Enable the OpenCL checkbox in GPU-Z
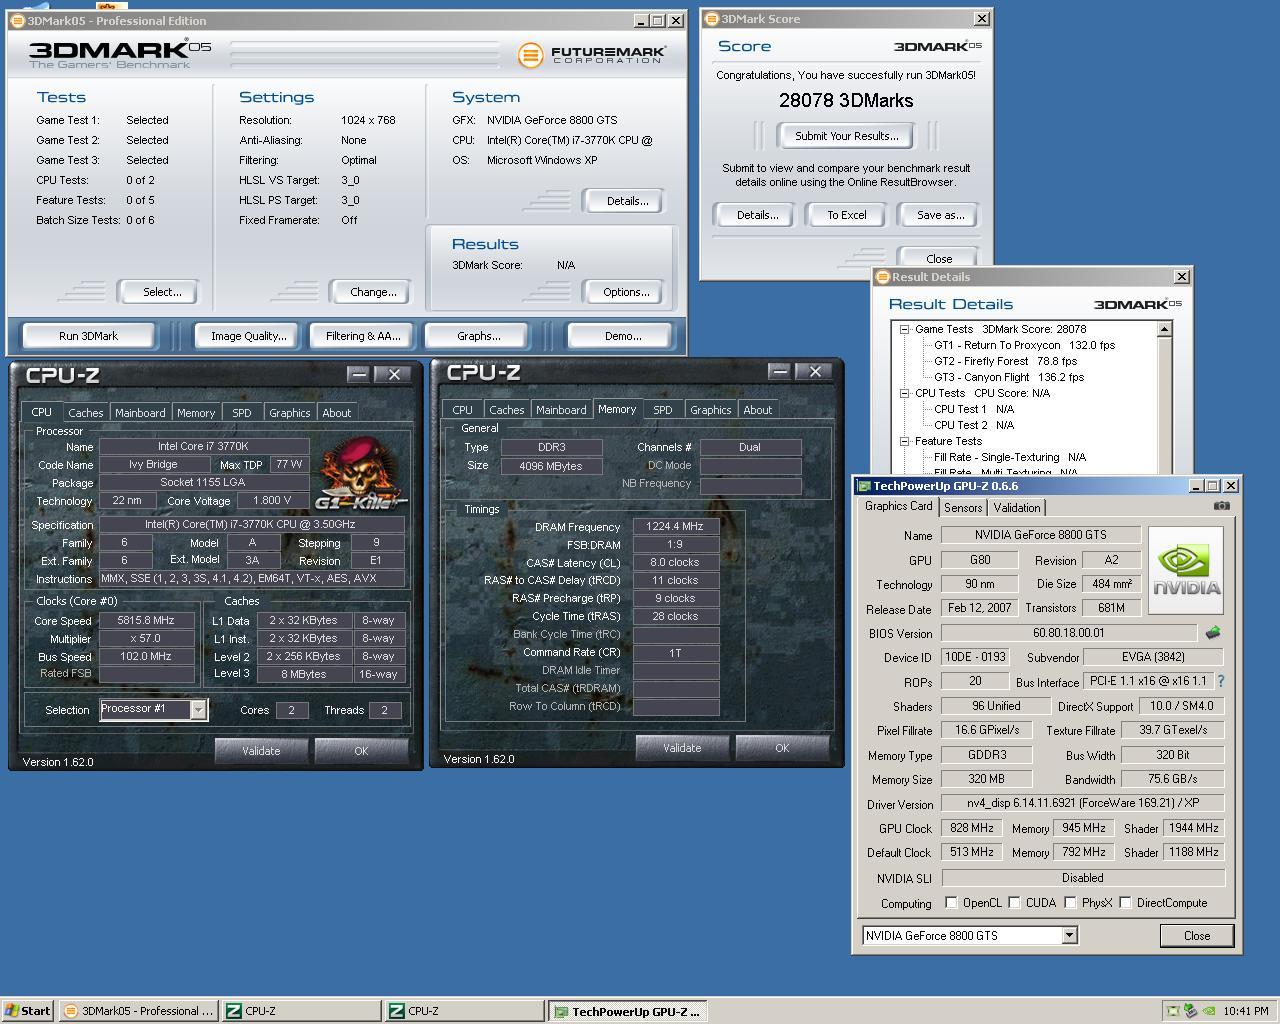Image resolution: width=1280 pixels, height=1024 pixels. 951,903
